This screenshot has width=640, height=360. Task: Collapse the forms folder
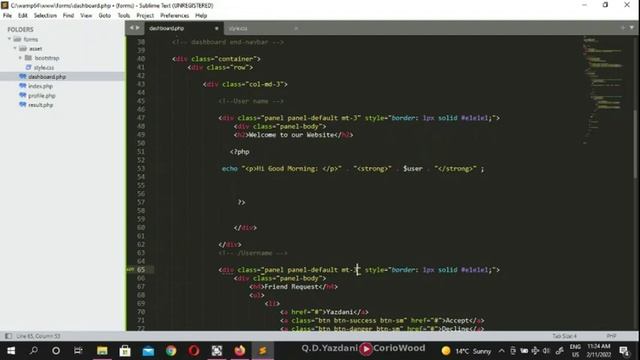tap(9, 39)
